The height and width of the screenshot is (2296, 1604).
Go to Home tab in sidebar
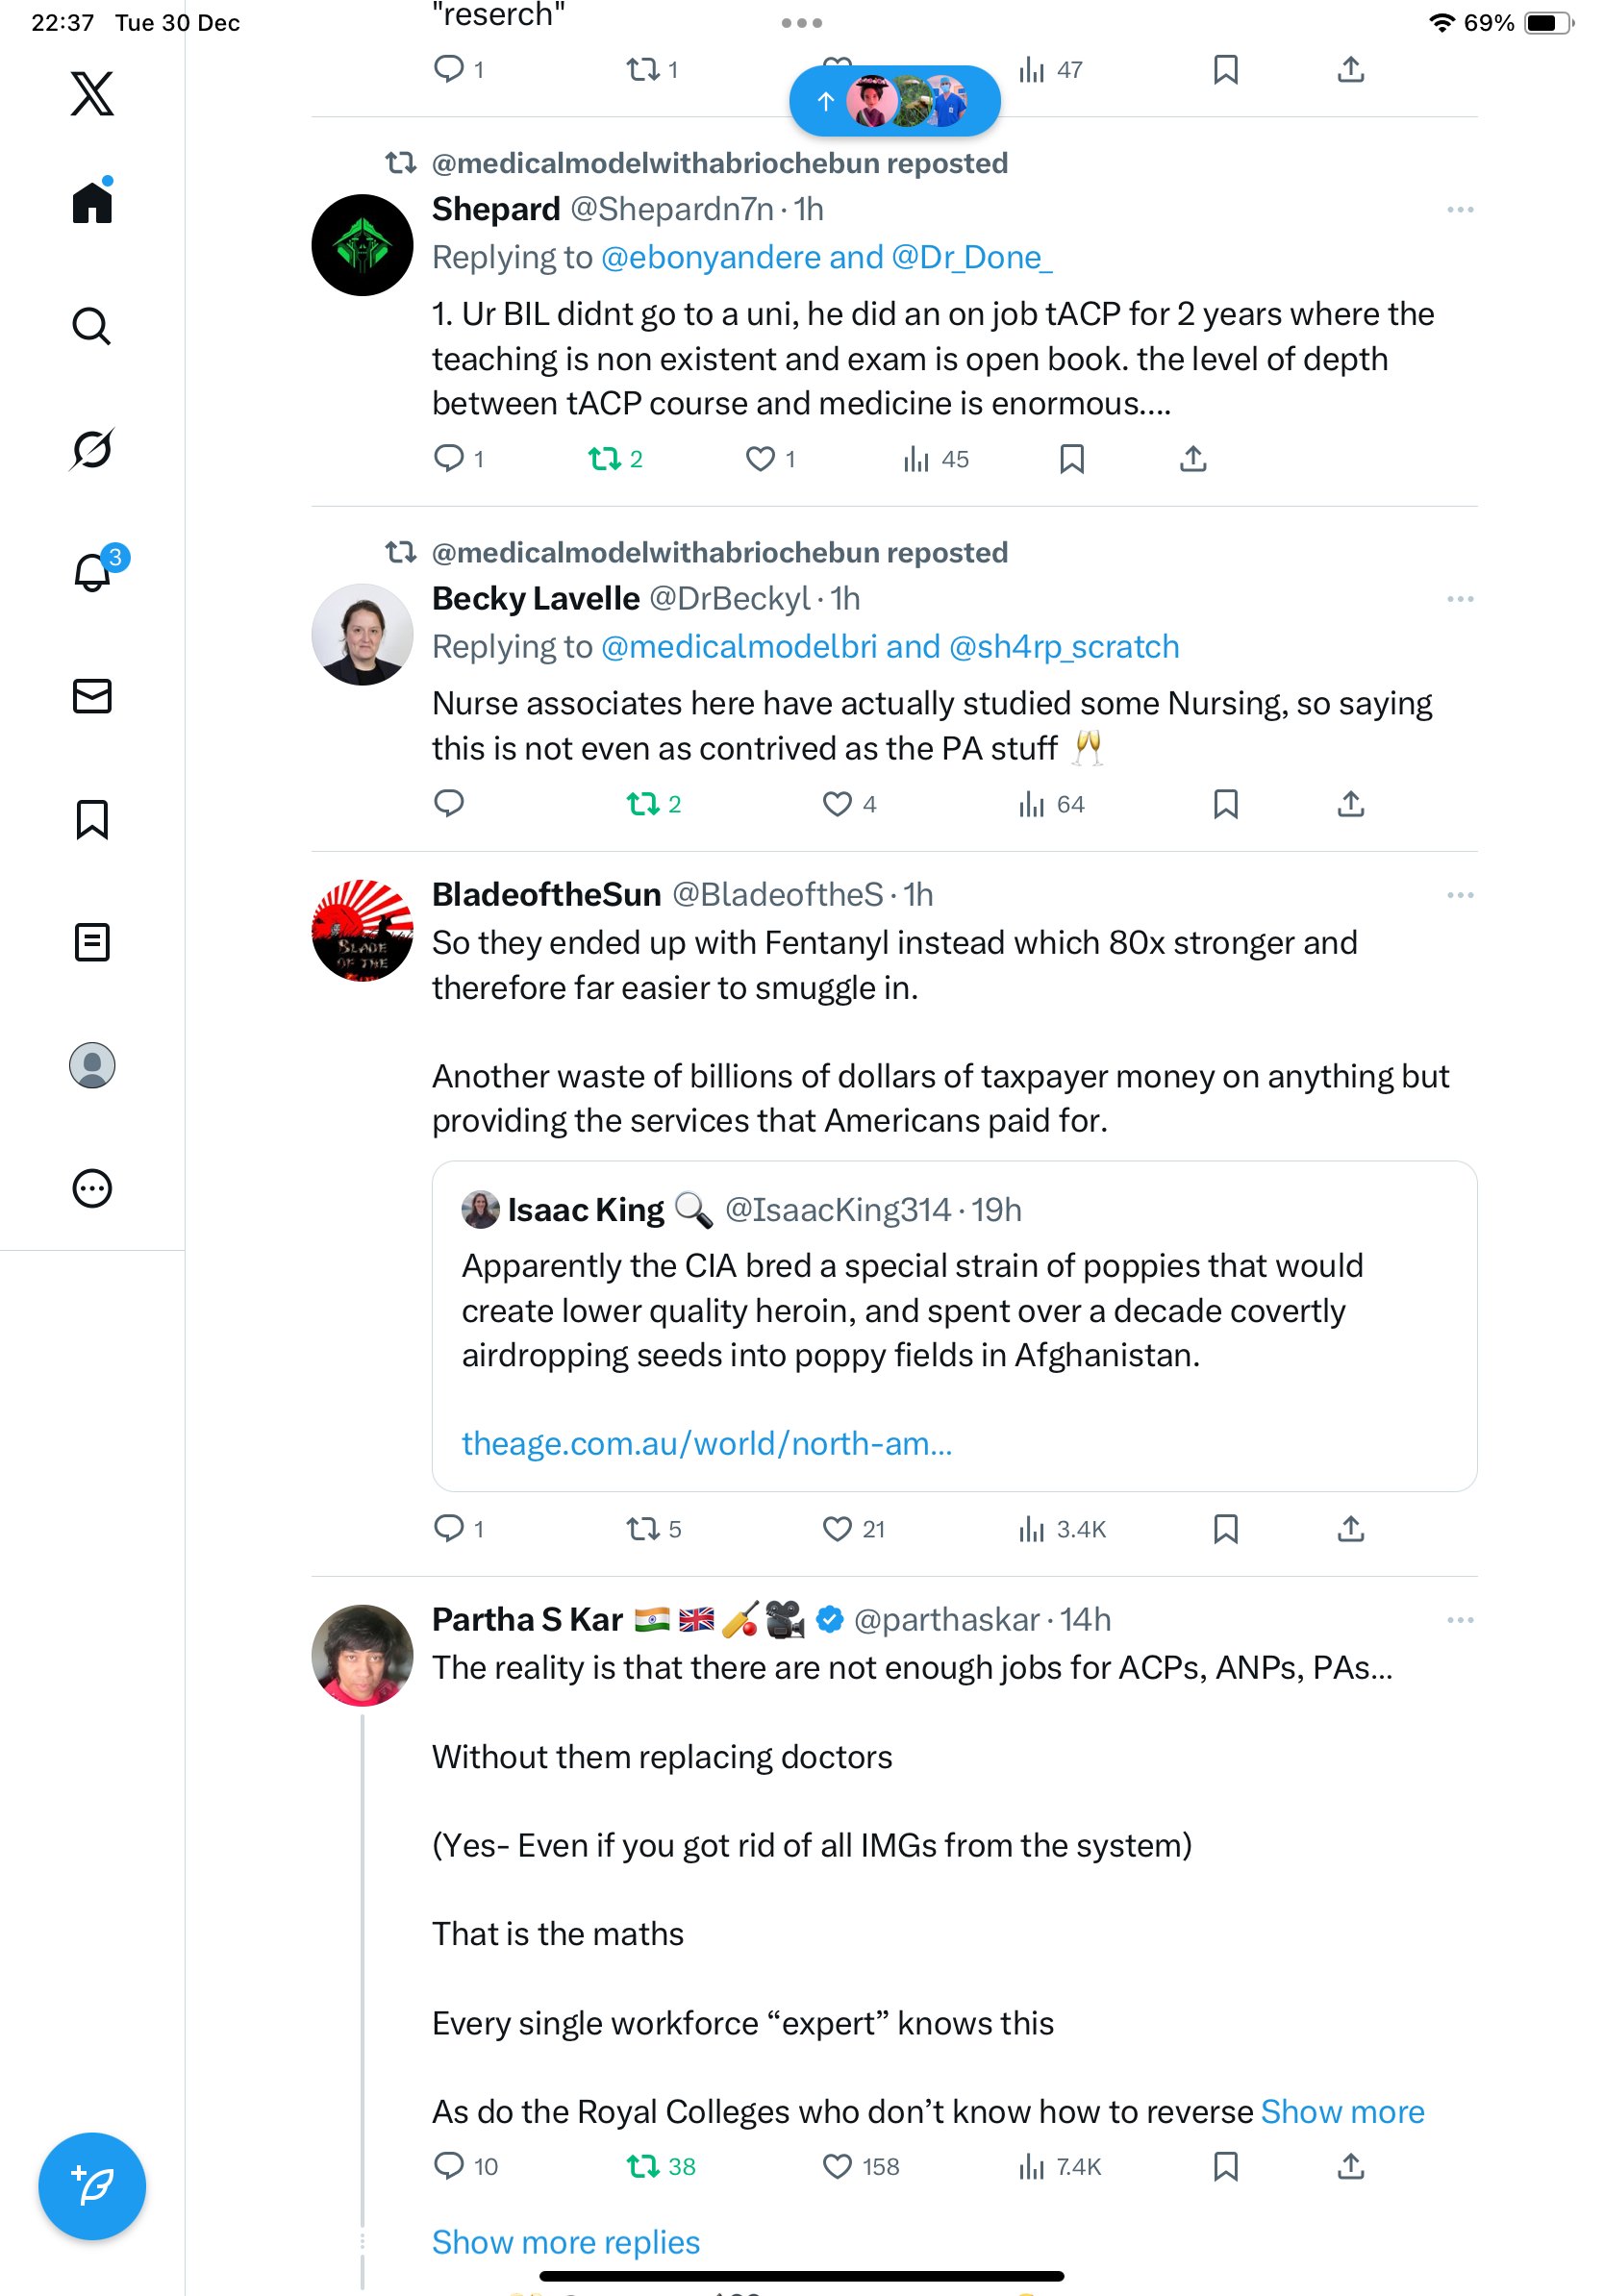[92, 203]
